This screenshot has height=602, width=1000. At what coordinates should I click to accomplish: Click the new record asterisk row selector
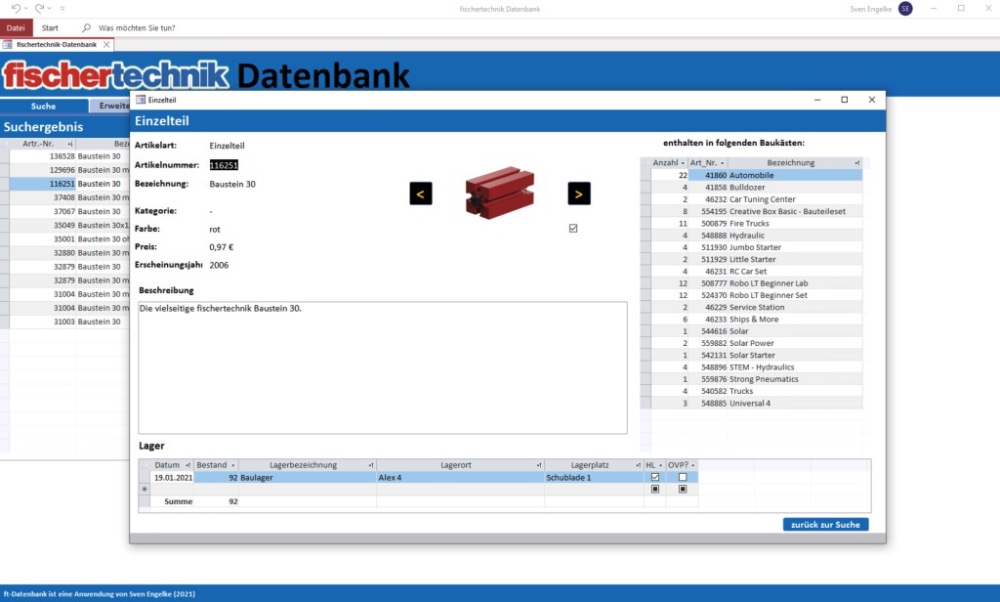coord(145,489)
